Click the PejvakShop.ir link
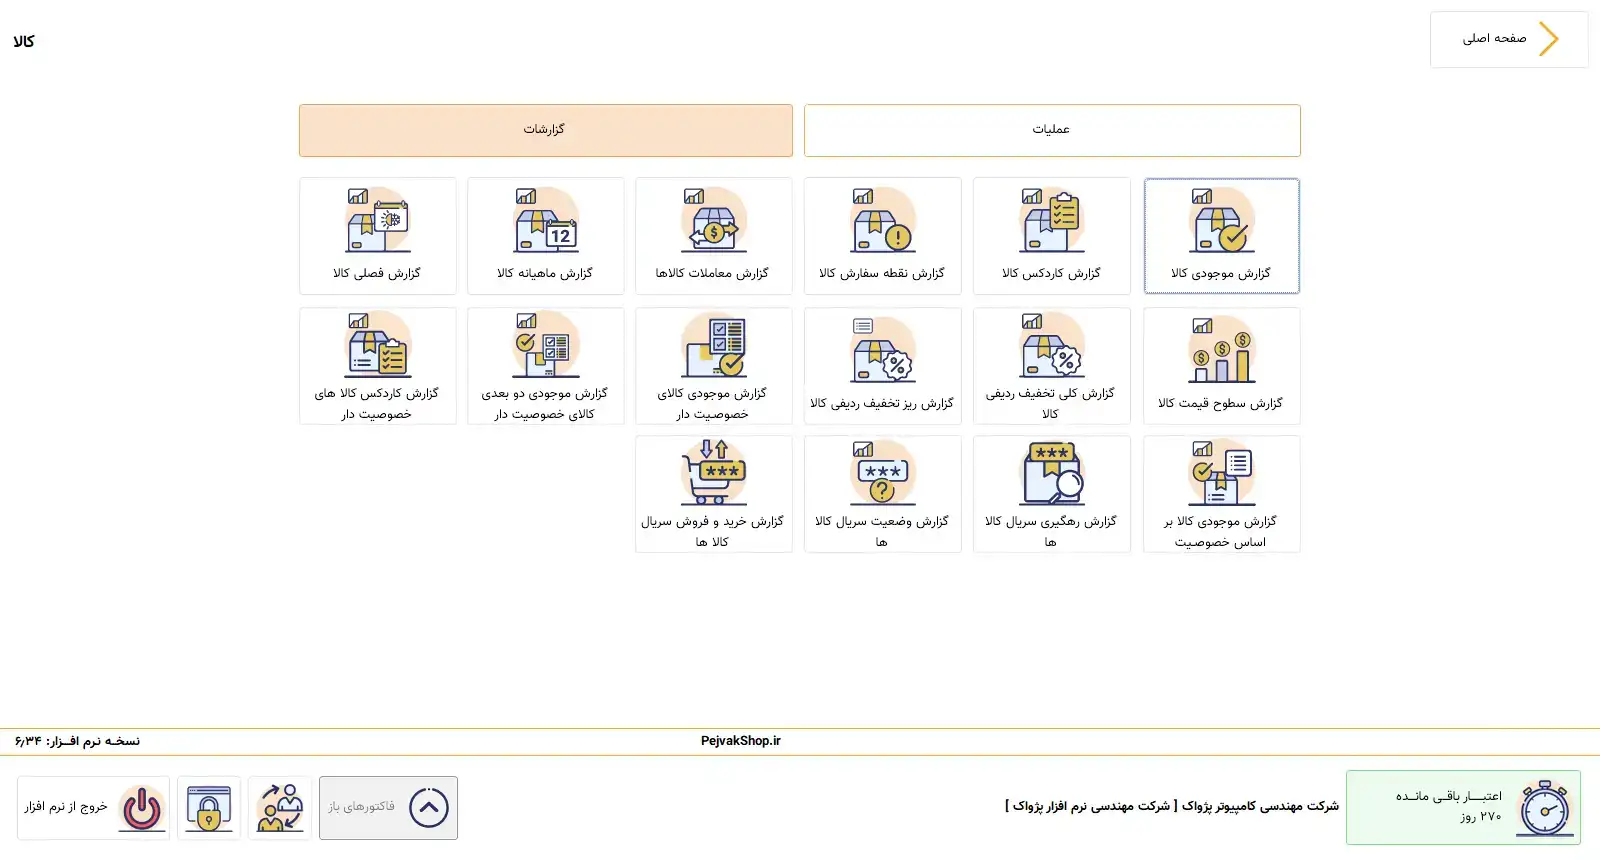1600x860 pixels. click(x=740, y=741)
